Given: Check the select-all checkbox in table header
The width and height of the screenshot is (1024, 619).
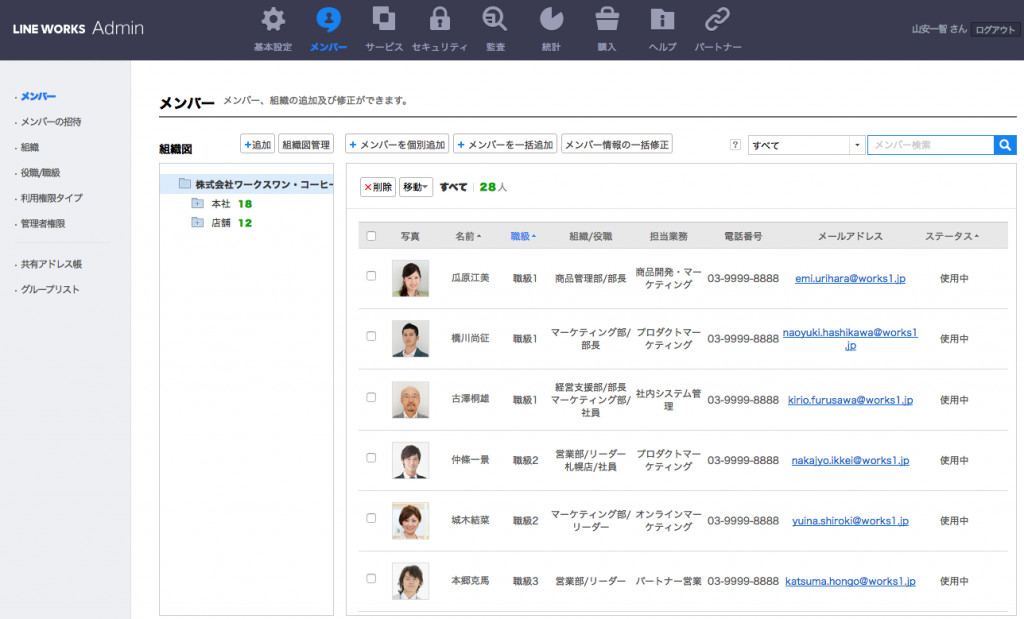Looking at the screenshot, I should [x=371, y=236].
